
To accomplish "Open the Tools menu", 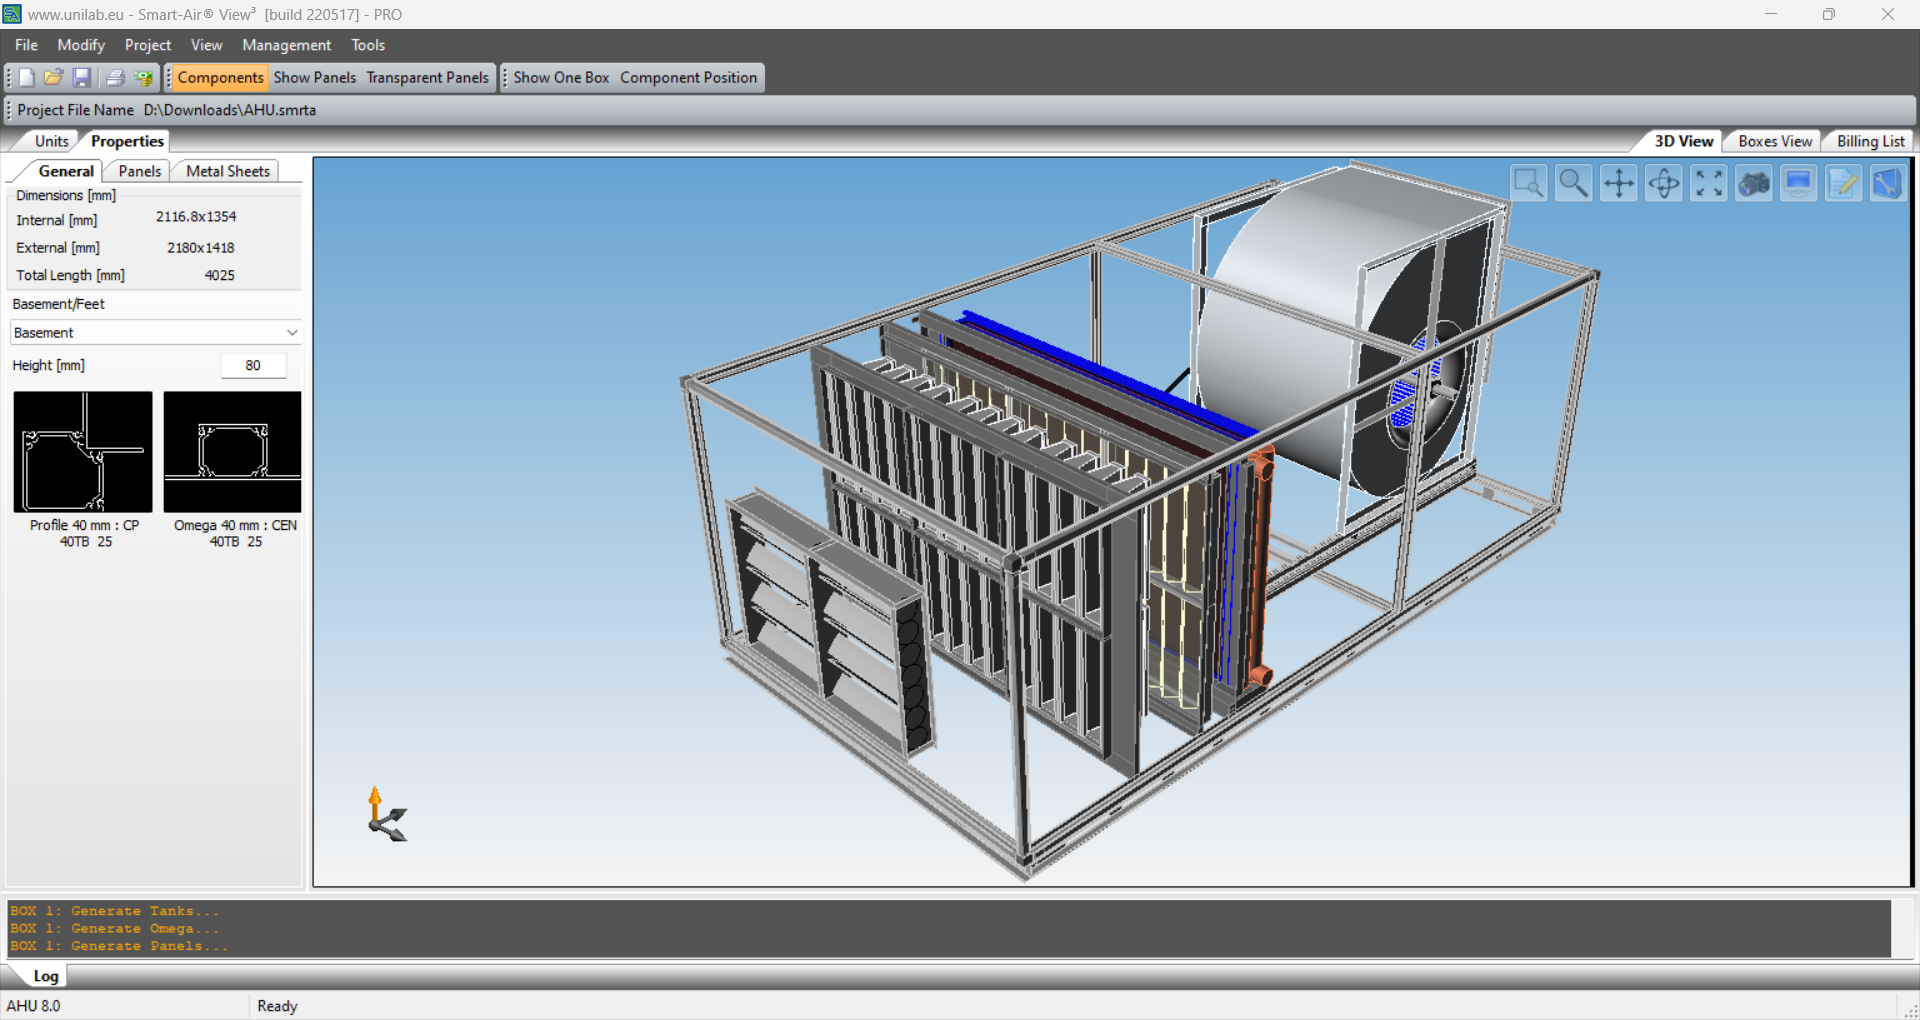I will point(367,45).
